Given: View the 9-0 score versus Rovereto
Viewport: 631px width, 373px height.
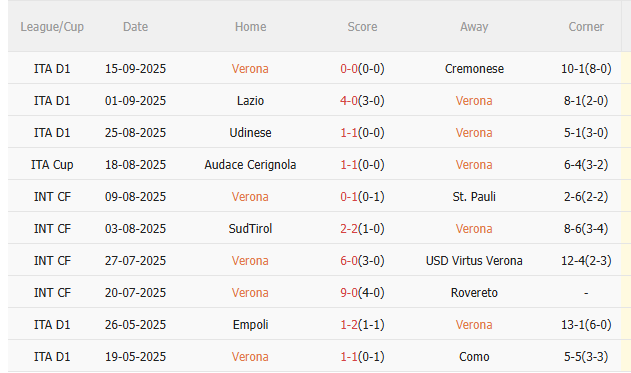Looking at the screenshot, I should coord(349,293).
